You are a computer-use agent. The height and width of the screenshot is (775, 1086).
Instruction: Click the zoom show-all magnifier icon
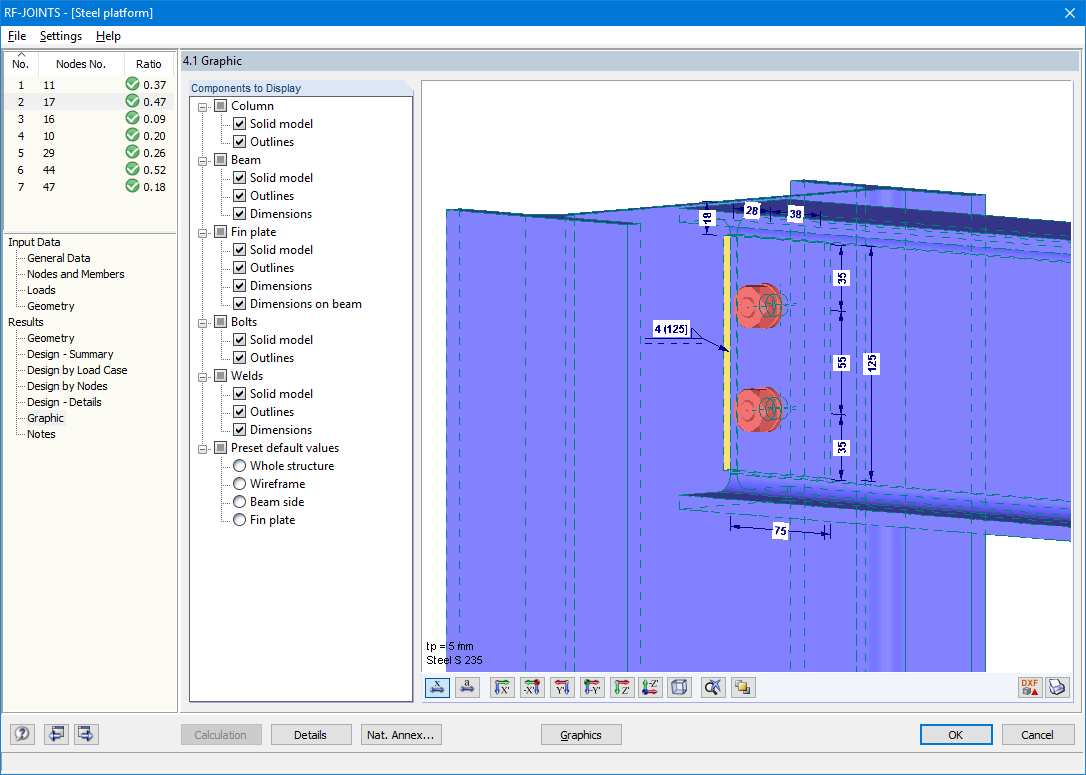coord(713,687)
